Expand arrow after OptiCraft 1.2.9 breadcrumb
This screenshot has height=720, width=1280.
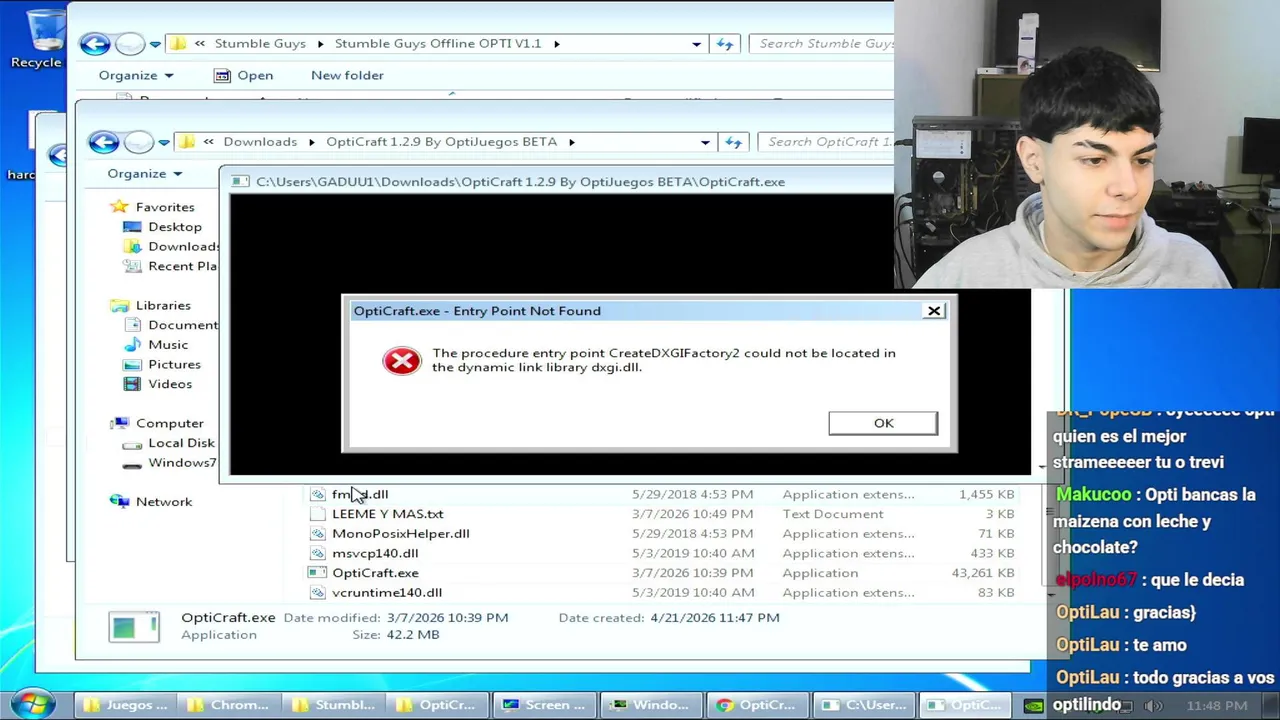(571, 142)
